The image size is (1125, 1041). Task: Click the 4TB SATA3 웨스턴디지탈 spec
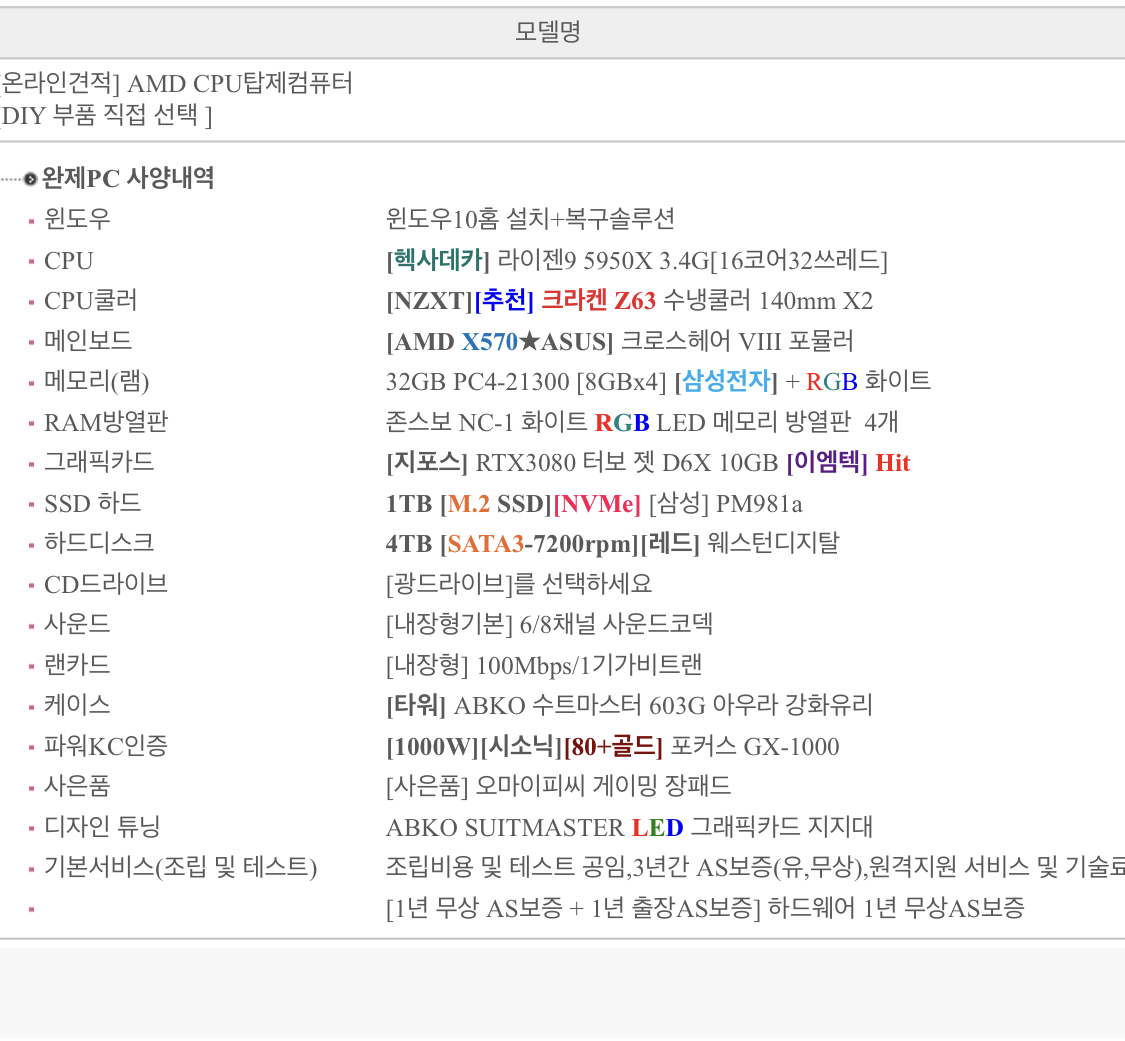click(612, 543)
